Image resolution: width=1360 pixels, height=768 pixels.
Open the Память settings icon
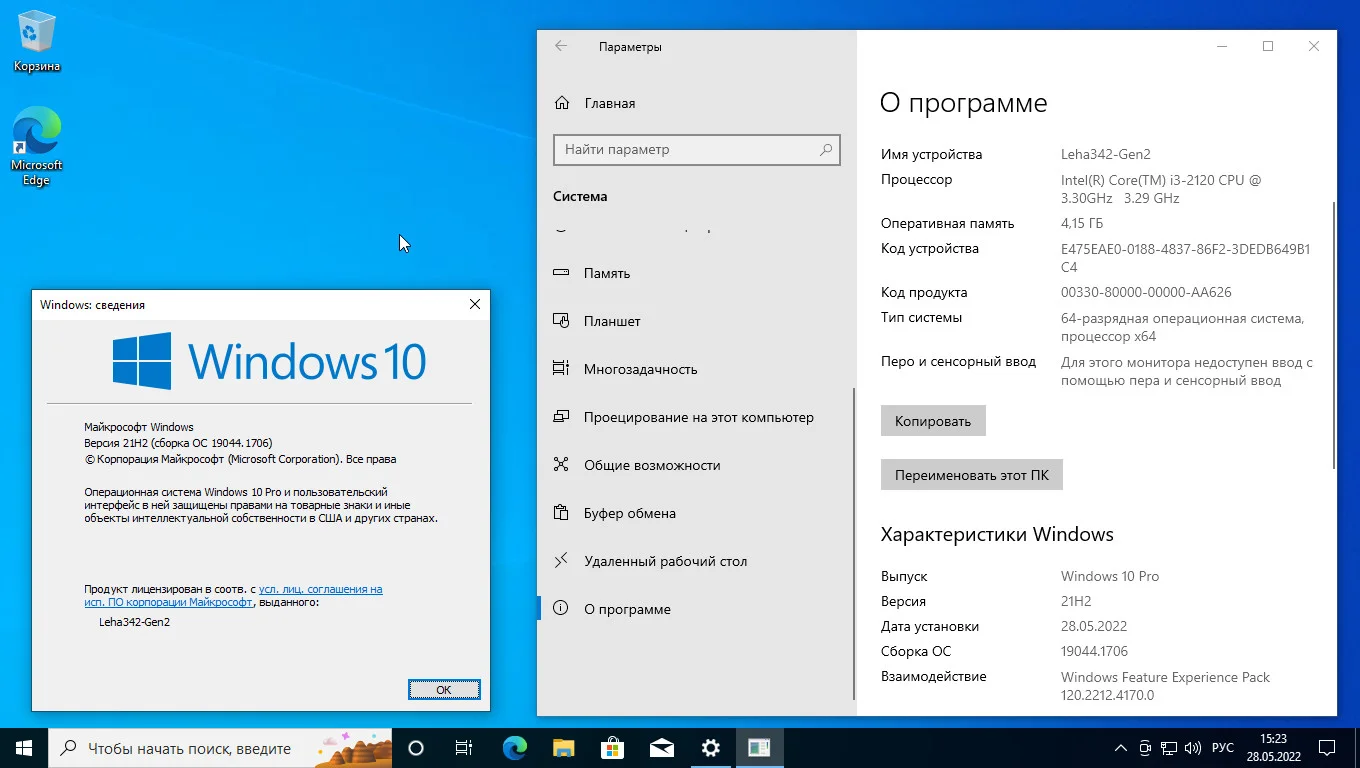pos(561,273)
